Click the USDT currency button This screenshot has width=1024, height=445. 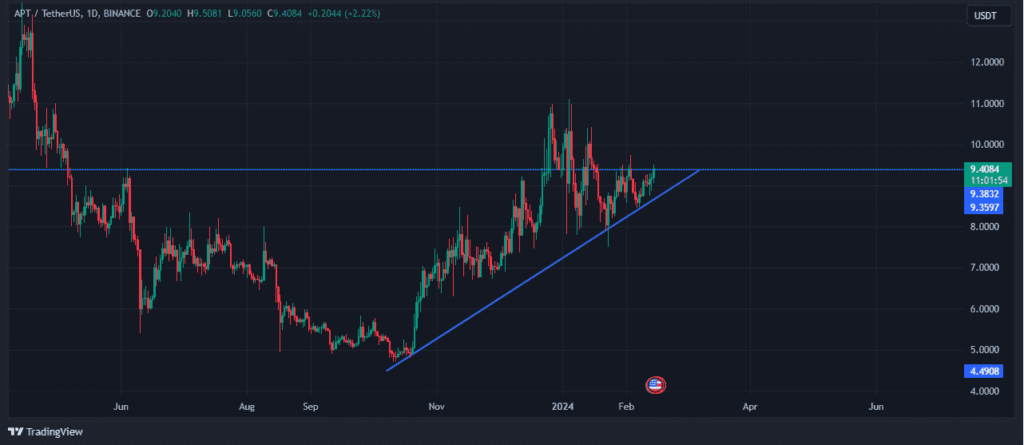[x=989, y=17]
